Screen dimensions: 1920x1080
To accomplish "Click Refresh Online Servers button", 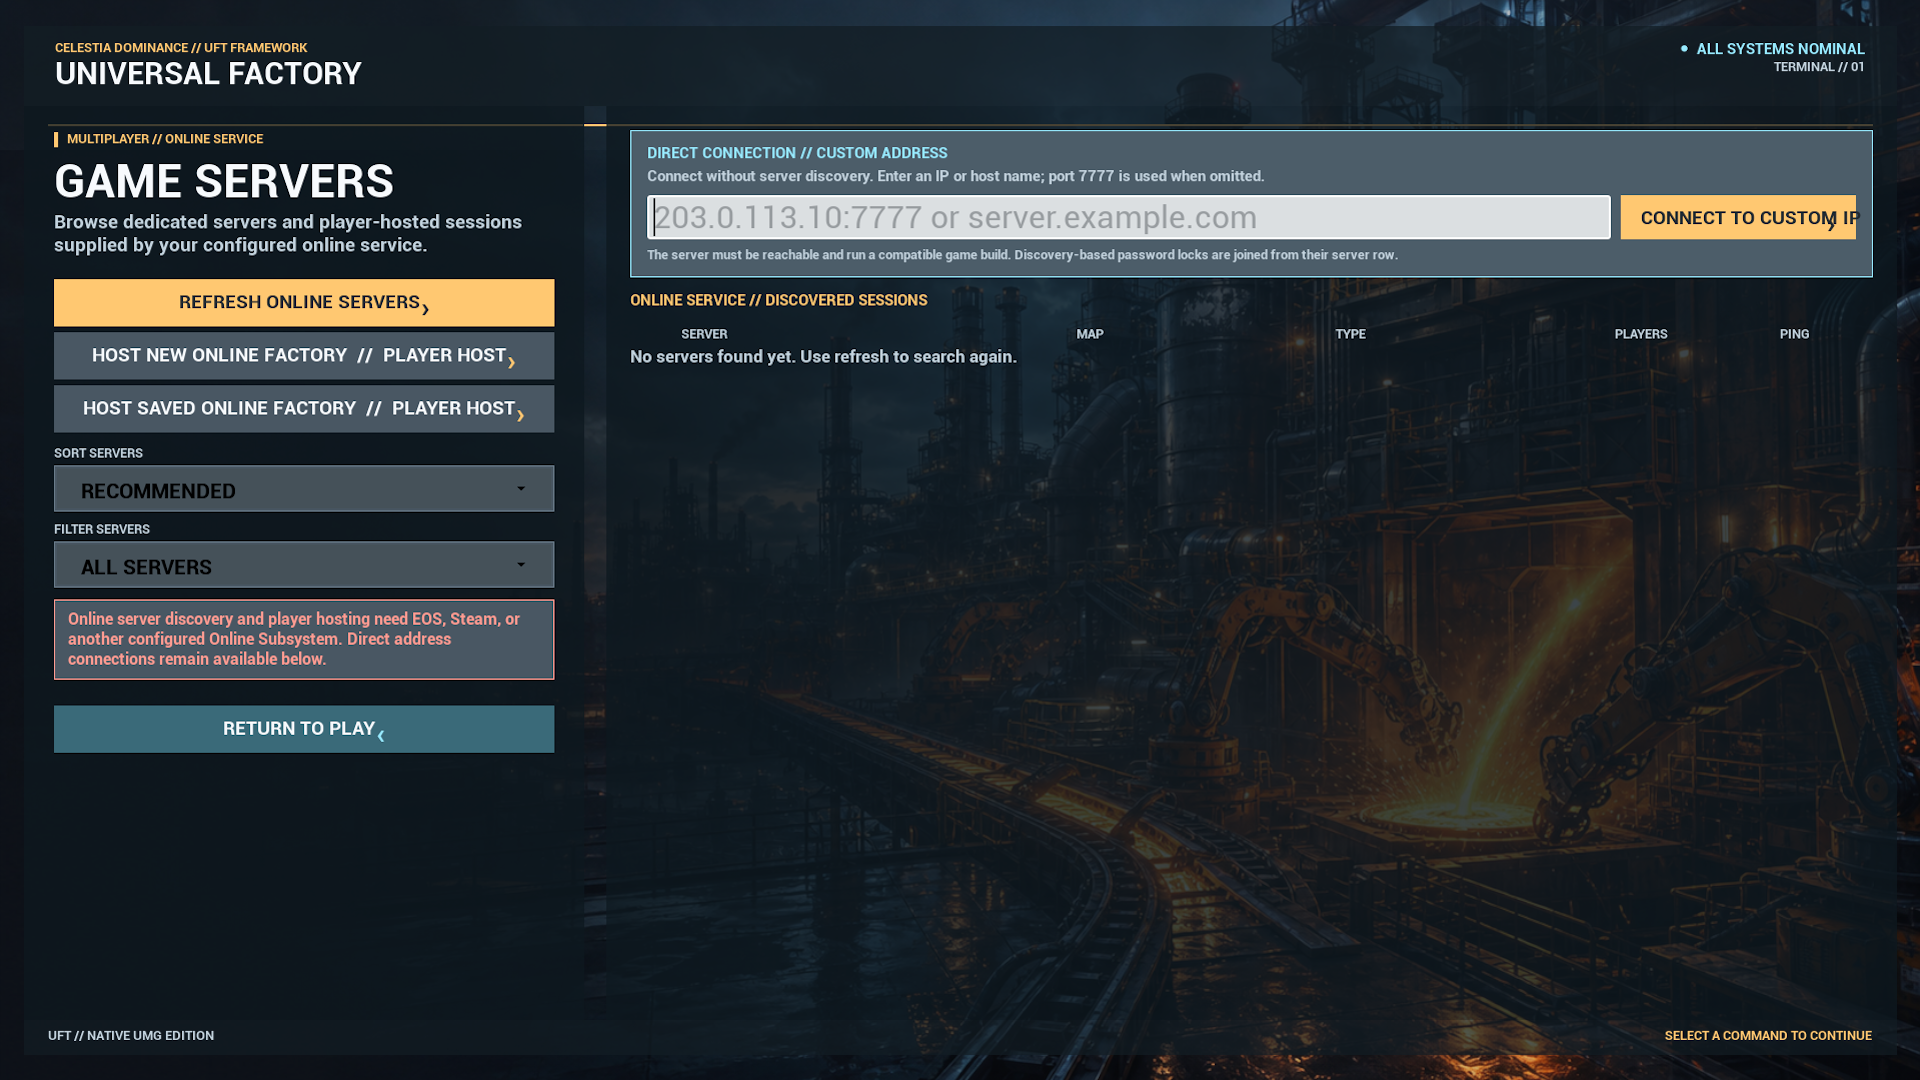I will click(x=304, y=302).
